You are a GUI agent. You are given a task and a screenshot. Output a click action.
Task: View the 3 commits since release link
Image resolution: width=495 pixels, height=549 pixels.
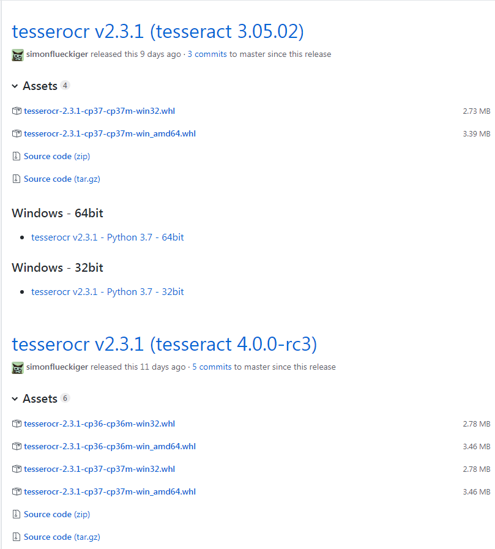(x=207, y=54)
